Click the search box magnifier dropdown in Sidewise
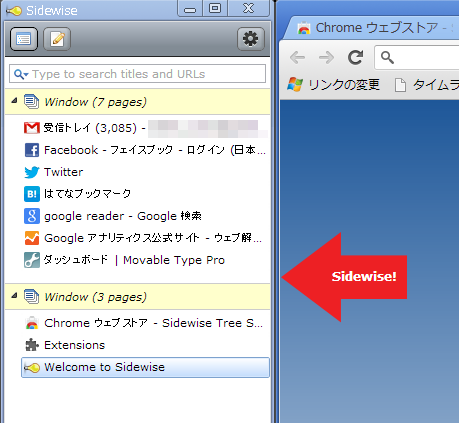This screenshot has height=423, width=459. (21, 74)
